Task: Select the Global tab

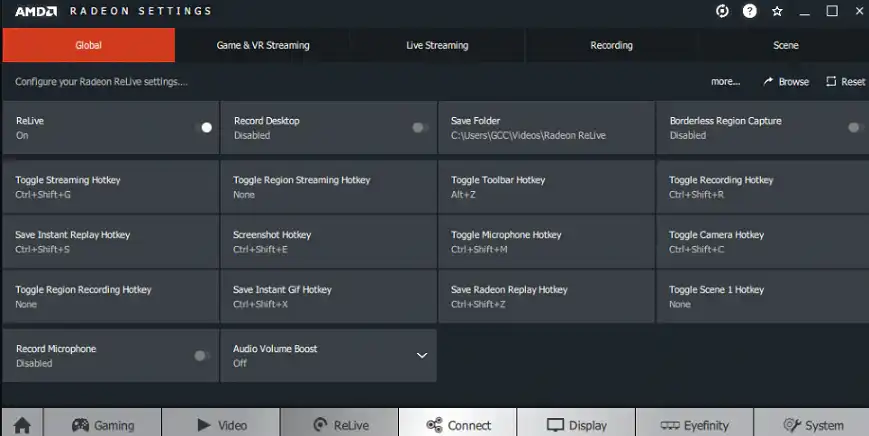Action: (x=89, y=45)
